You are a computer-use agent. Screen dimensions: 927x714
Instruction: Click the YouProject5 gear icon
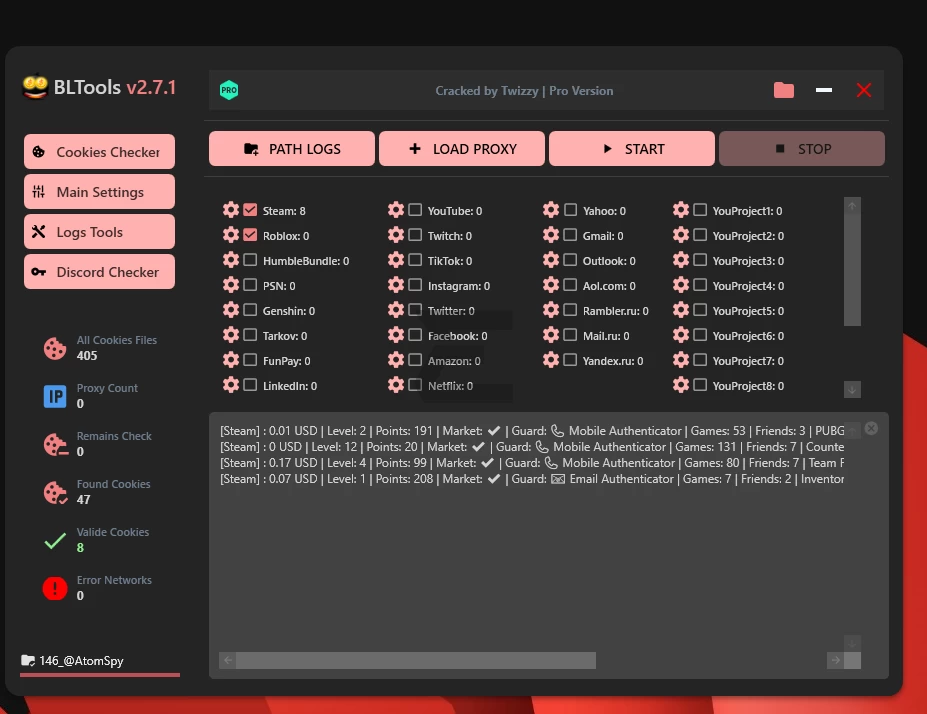[x=680, y=310]
